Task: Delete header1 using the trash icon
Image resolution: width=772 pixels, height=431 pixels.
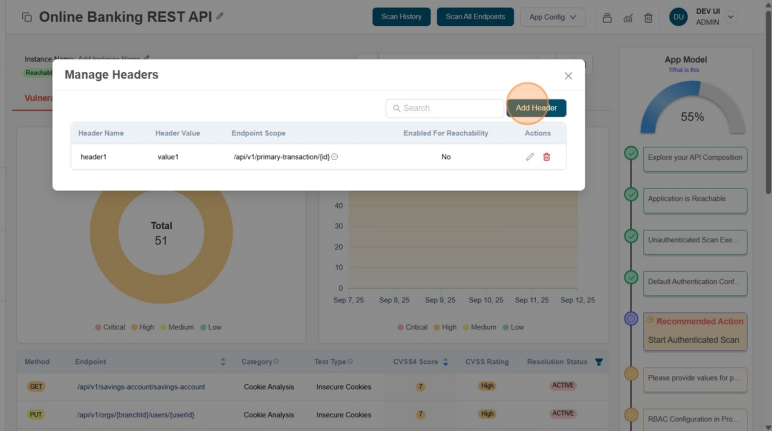Action: 546,157
